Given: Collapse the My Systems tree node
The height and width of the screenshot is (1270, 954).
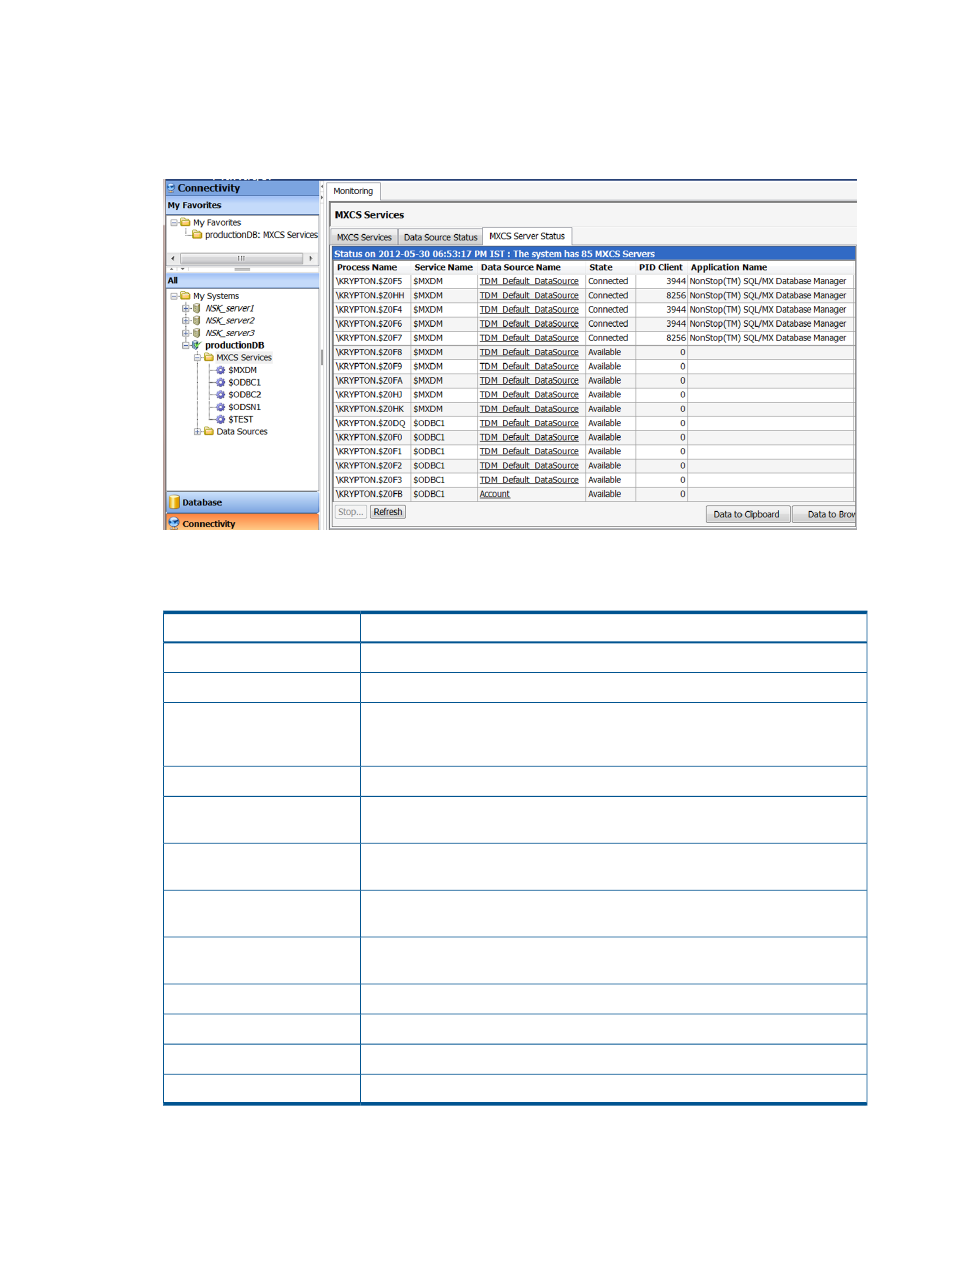Looking at the screenshot, I should [174, 296].
